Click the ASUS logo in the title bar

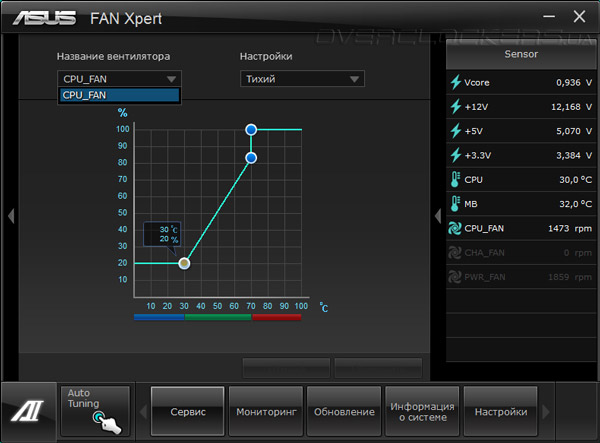click(44, 18)
